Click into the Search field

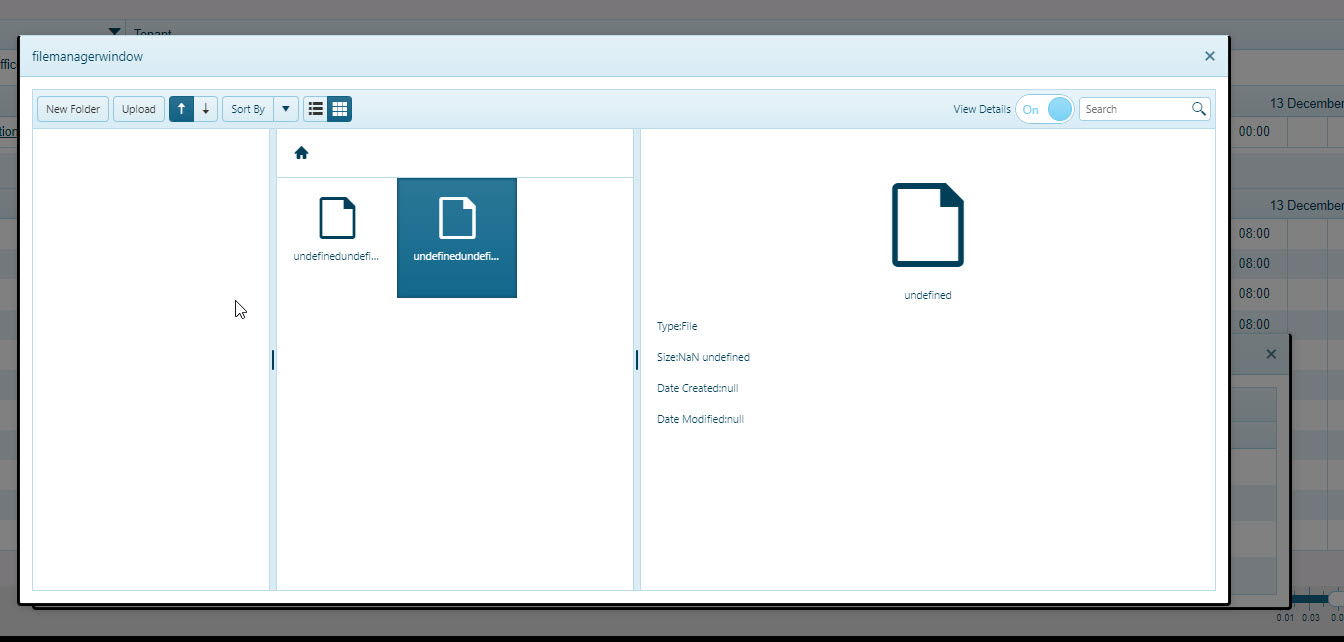(1135, 109)
